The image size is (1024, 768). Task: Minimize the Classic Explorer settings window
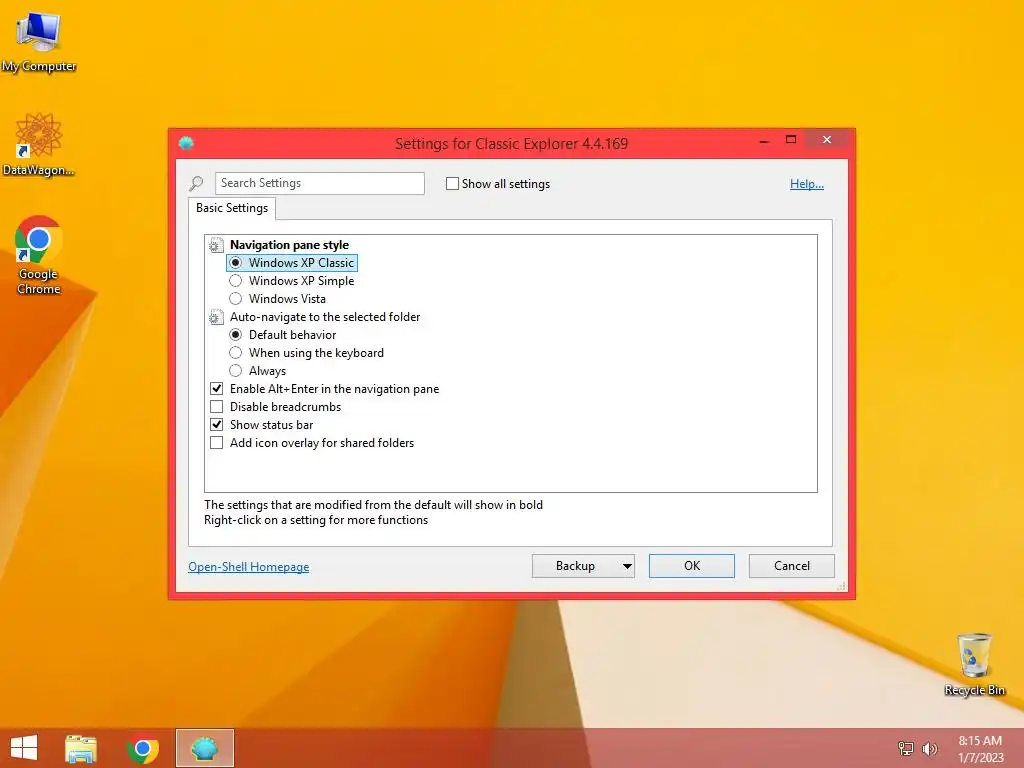[x=764, y=140]
